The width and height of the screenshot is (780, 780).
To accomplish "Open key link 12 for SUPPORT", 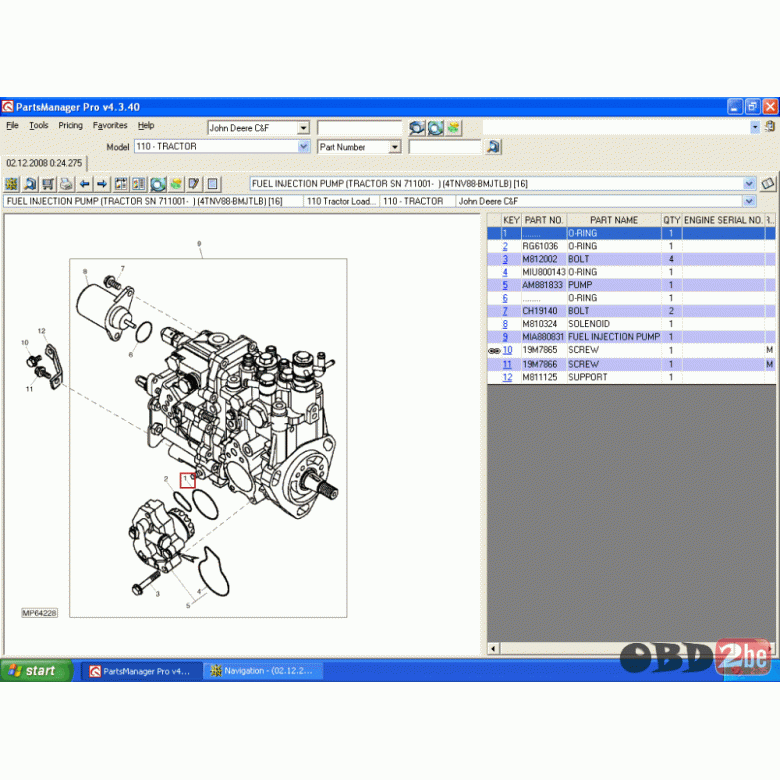I will coord(507,377).
